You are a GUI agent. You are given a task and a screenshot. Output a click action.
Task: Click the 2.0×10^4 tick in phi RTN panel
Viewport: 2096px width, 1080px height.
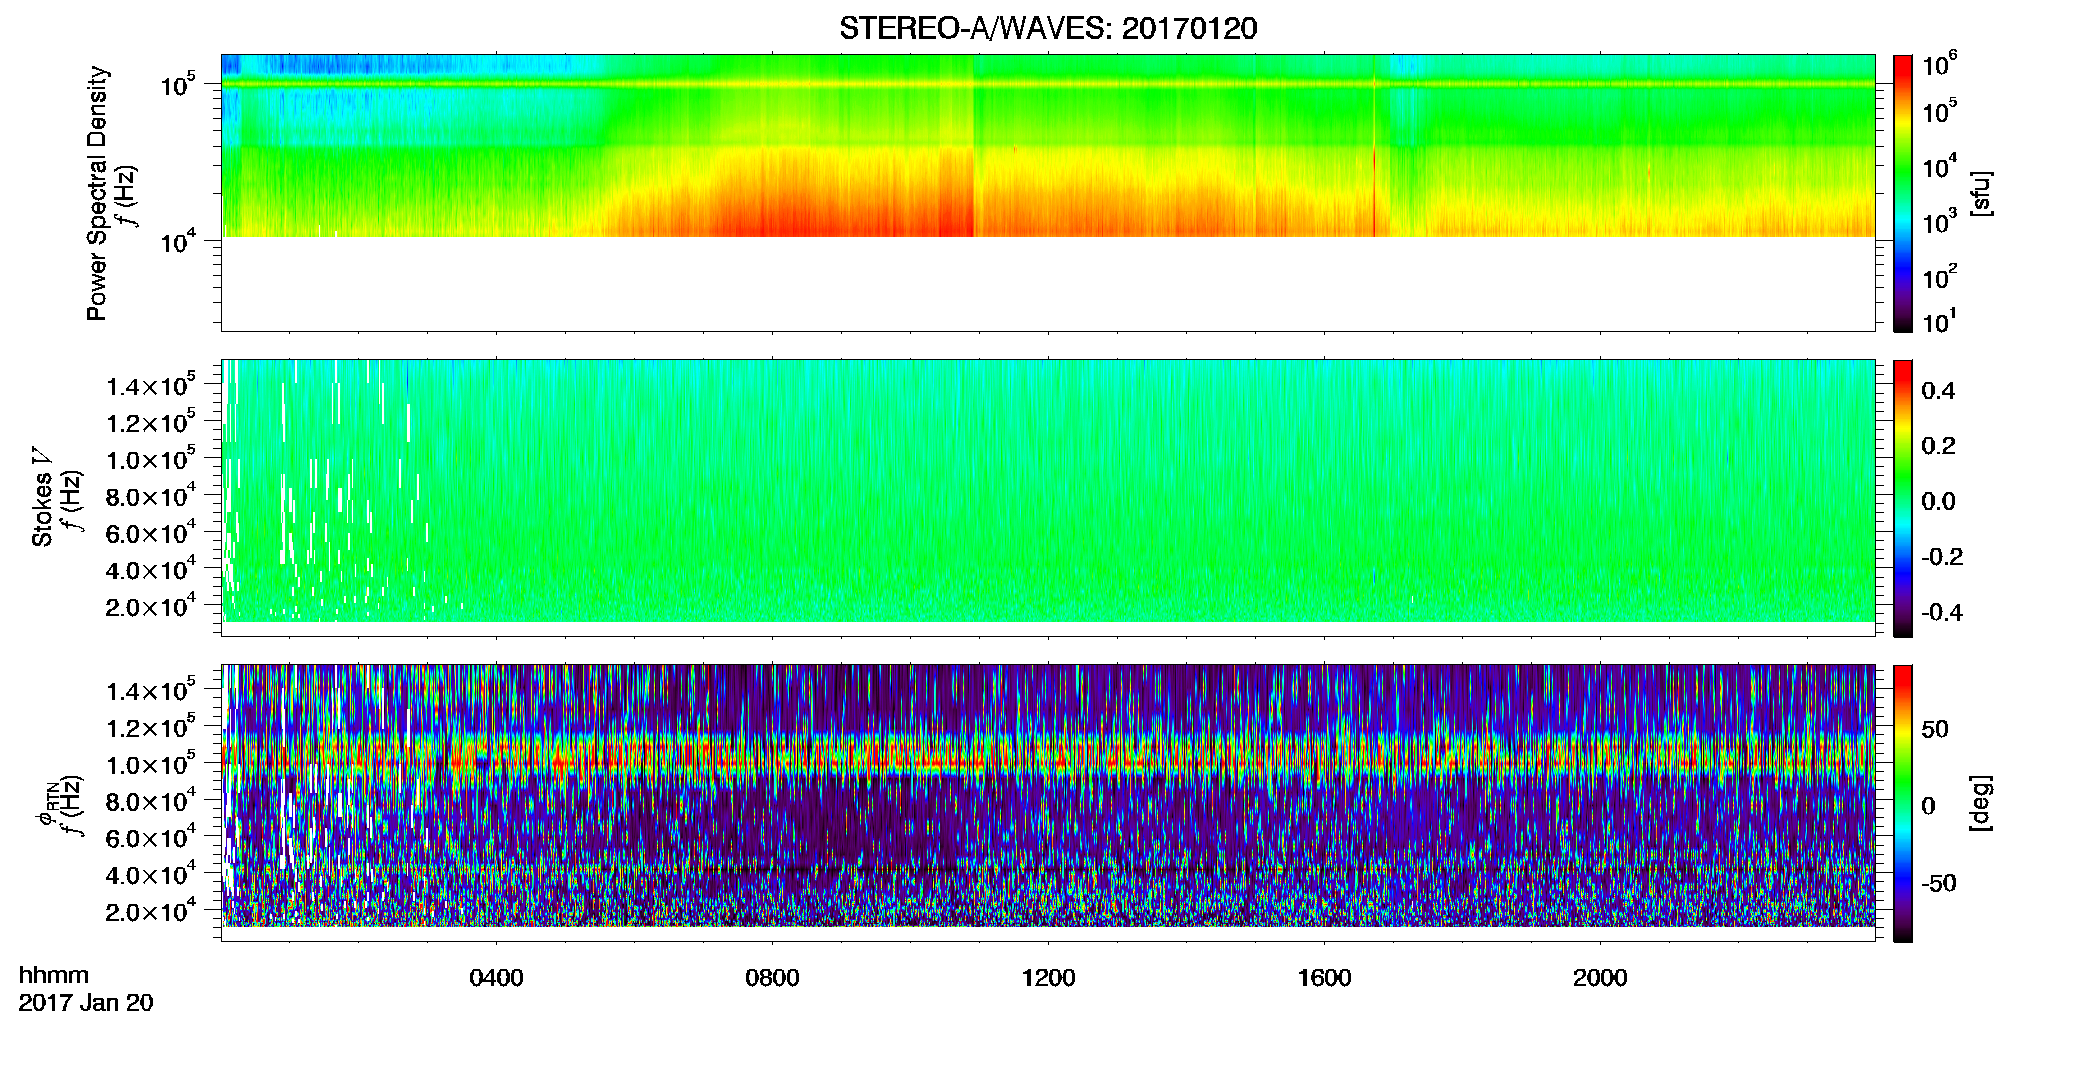[151, 910]
